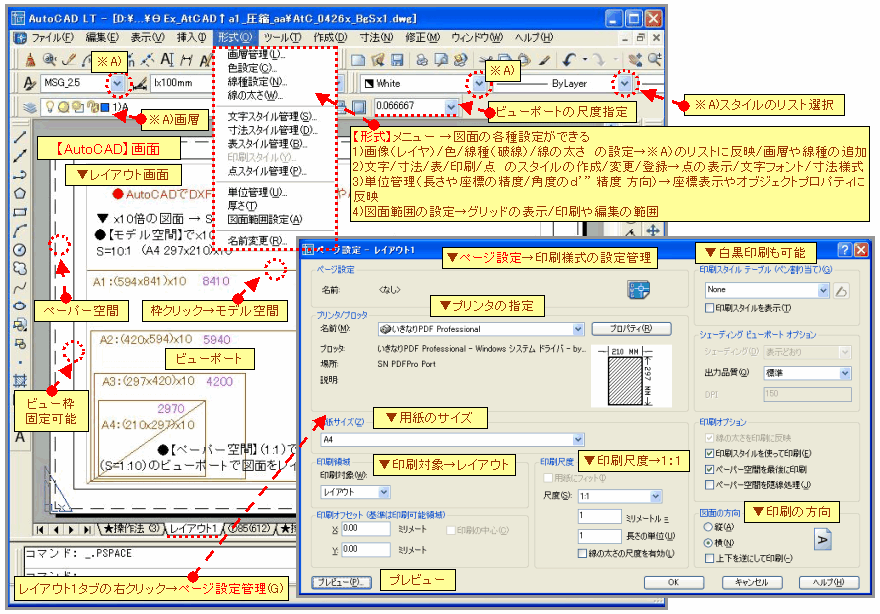Viewport: 880px width, 614px height.
Task: Select the Hatch tool
Action: pyautogui.click(x=20, y=381)
